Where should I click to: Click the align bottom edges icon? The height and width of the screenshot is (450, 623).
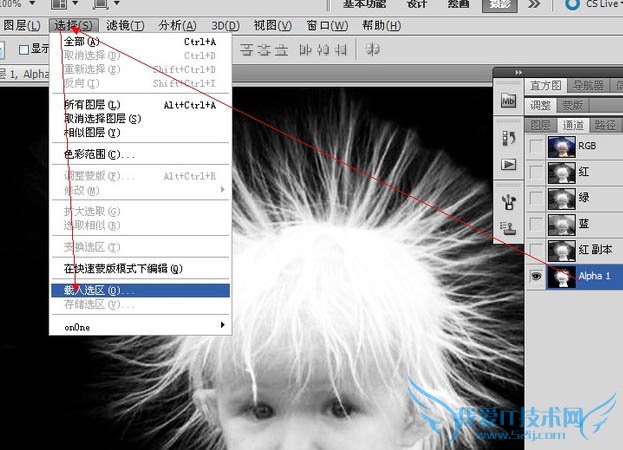(x=281, y=50)
